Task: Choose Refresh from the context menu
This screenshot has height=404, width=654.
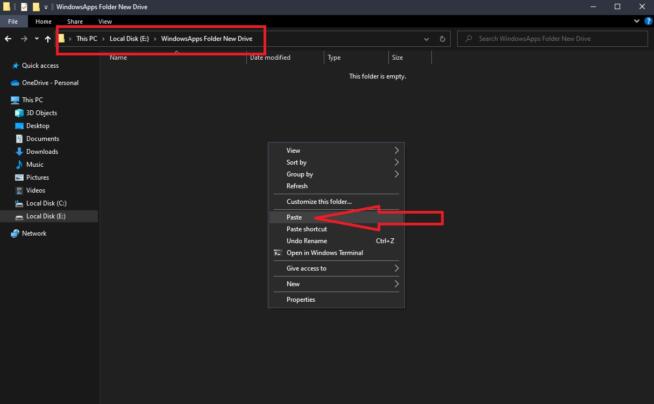Action: click(x=336, y=186)
